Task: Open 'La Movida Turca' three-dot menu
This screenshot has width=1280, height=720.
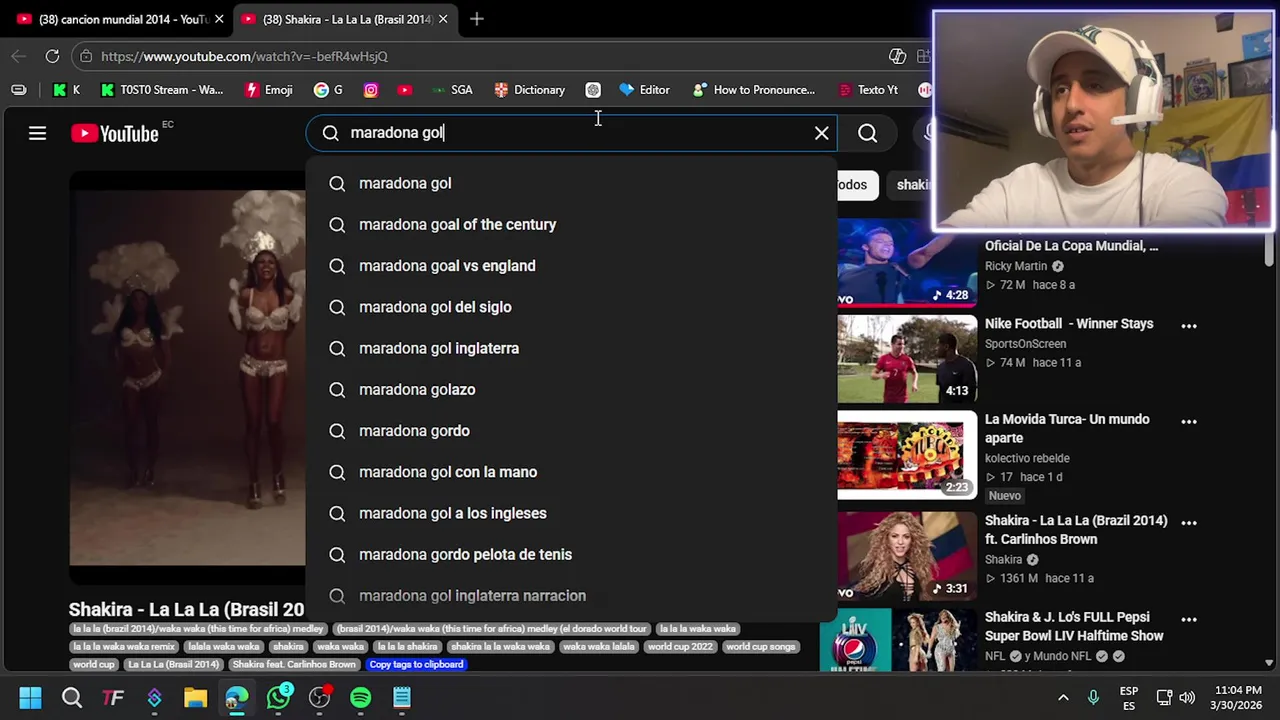Action: point(1189,422)
